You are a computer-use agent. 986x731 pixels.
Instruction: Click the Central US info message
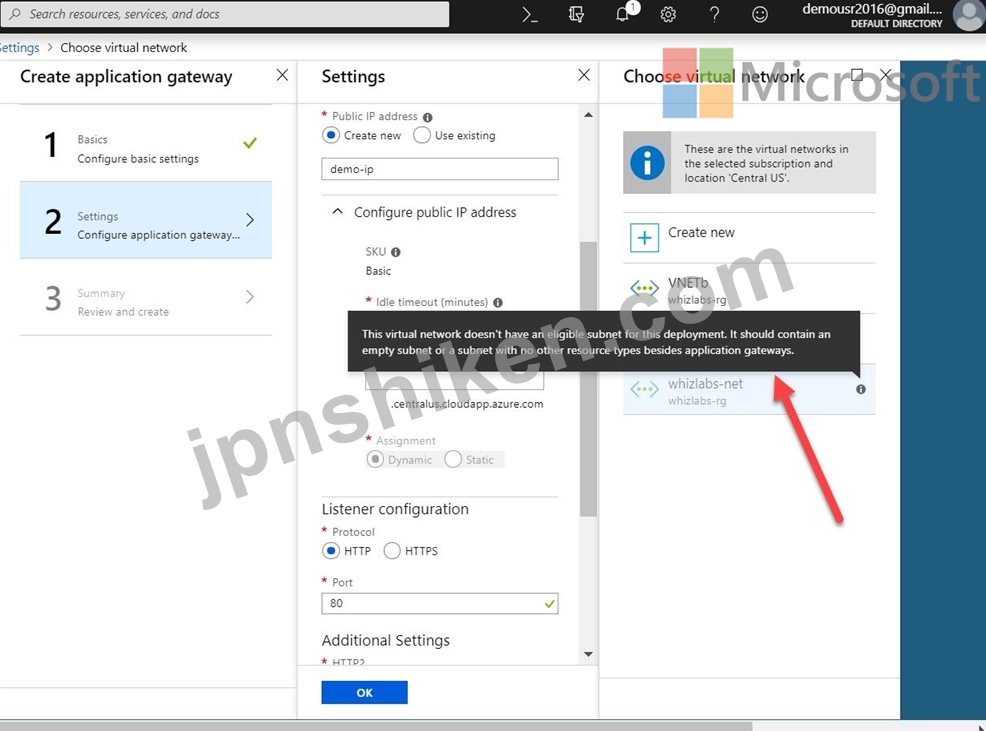(749, 163)
